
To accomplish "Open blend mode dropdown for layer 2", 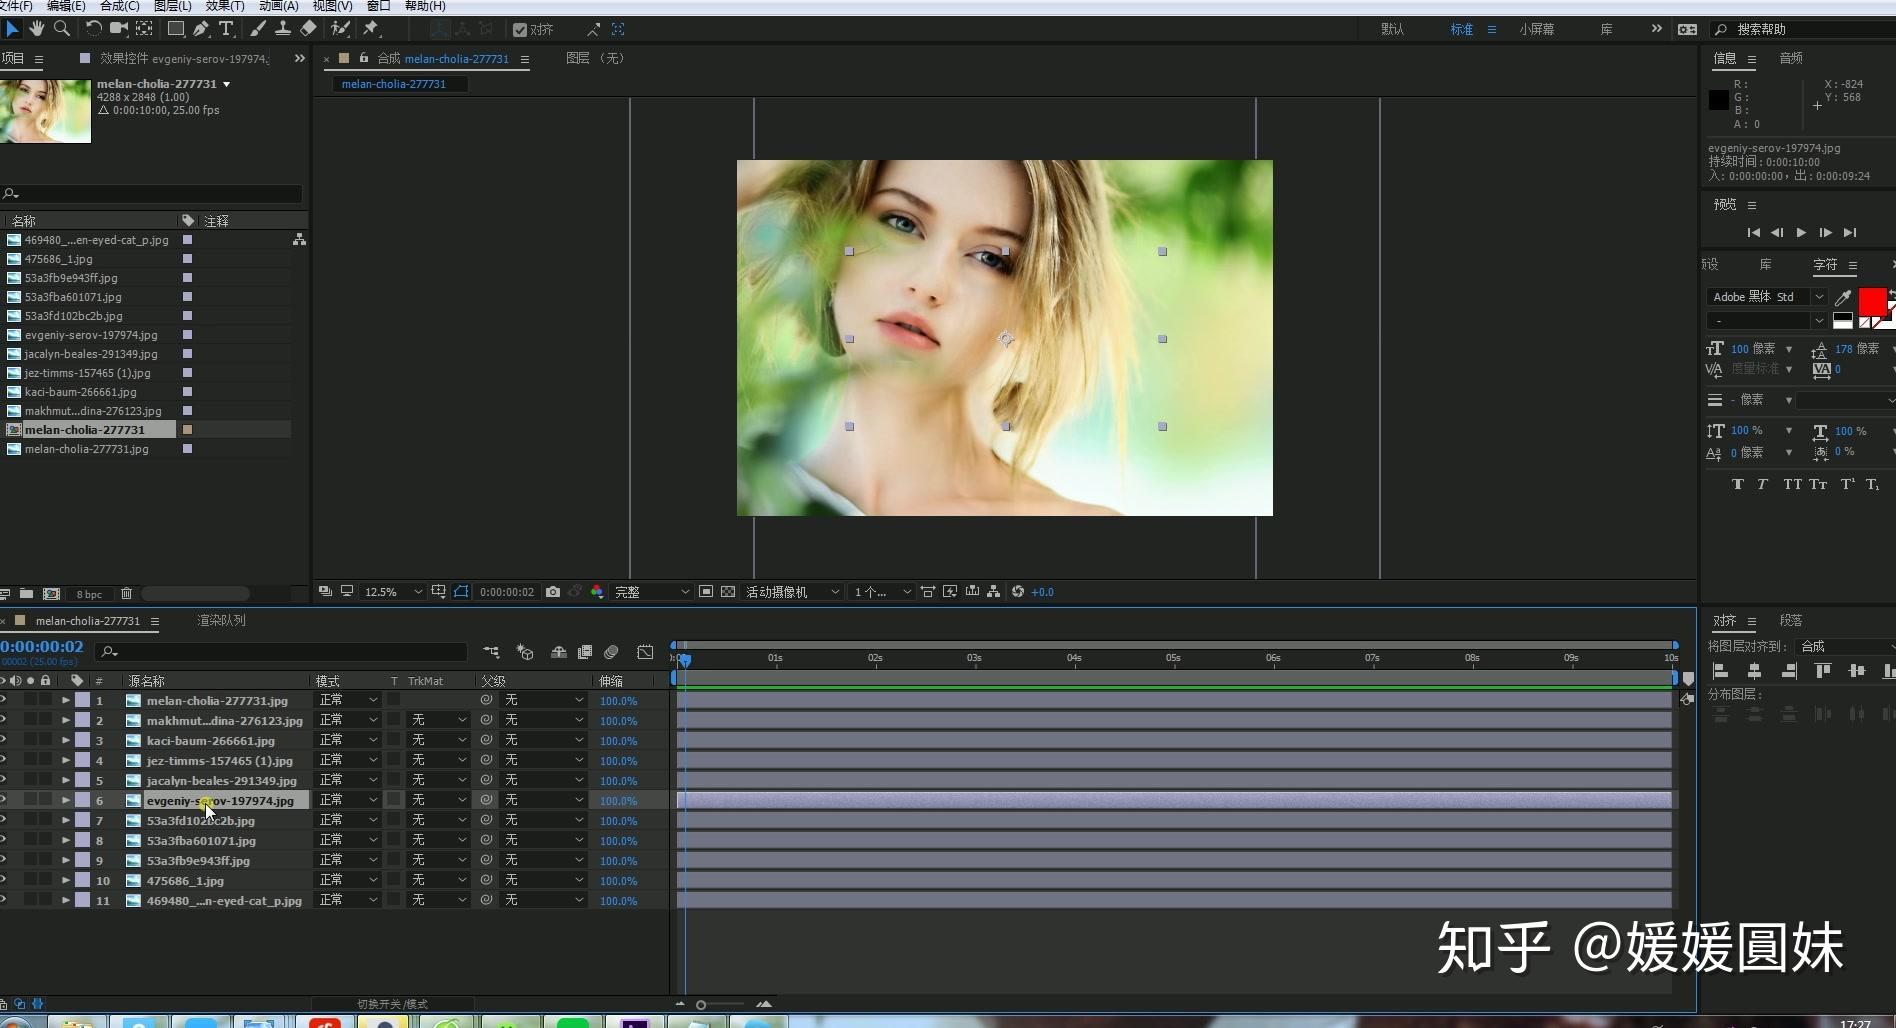I will click(347, 720).
